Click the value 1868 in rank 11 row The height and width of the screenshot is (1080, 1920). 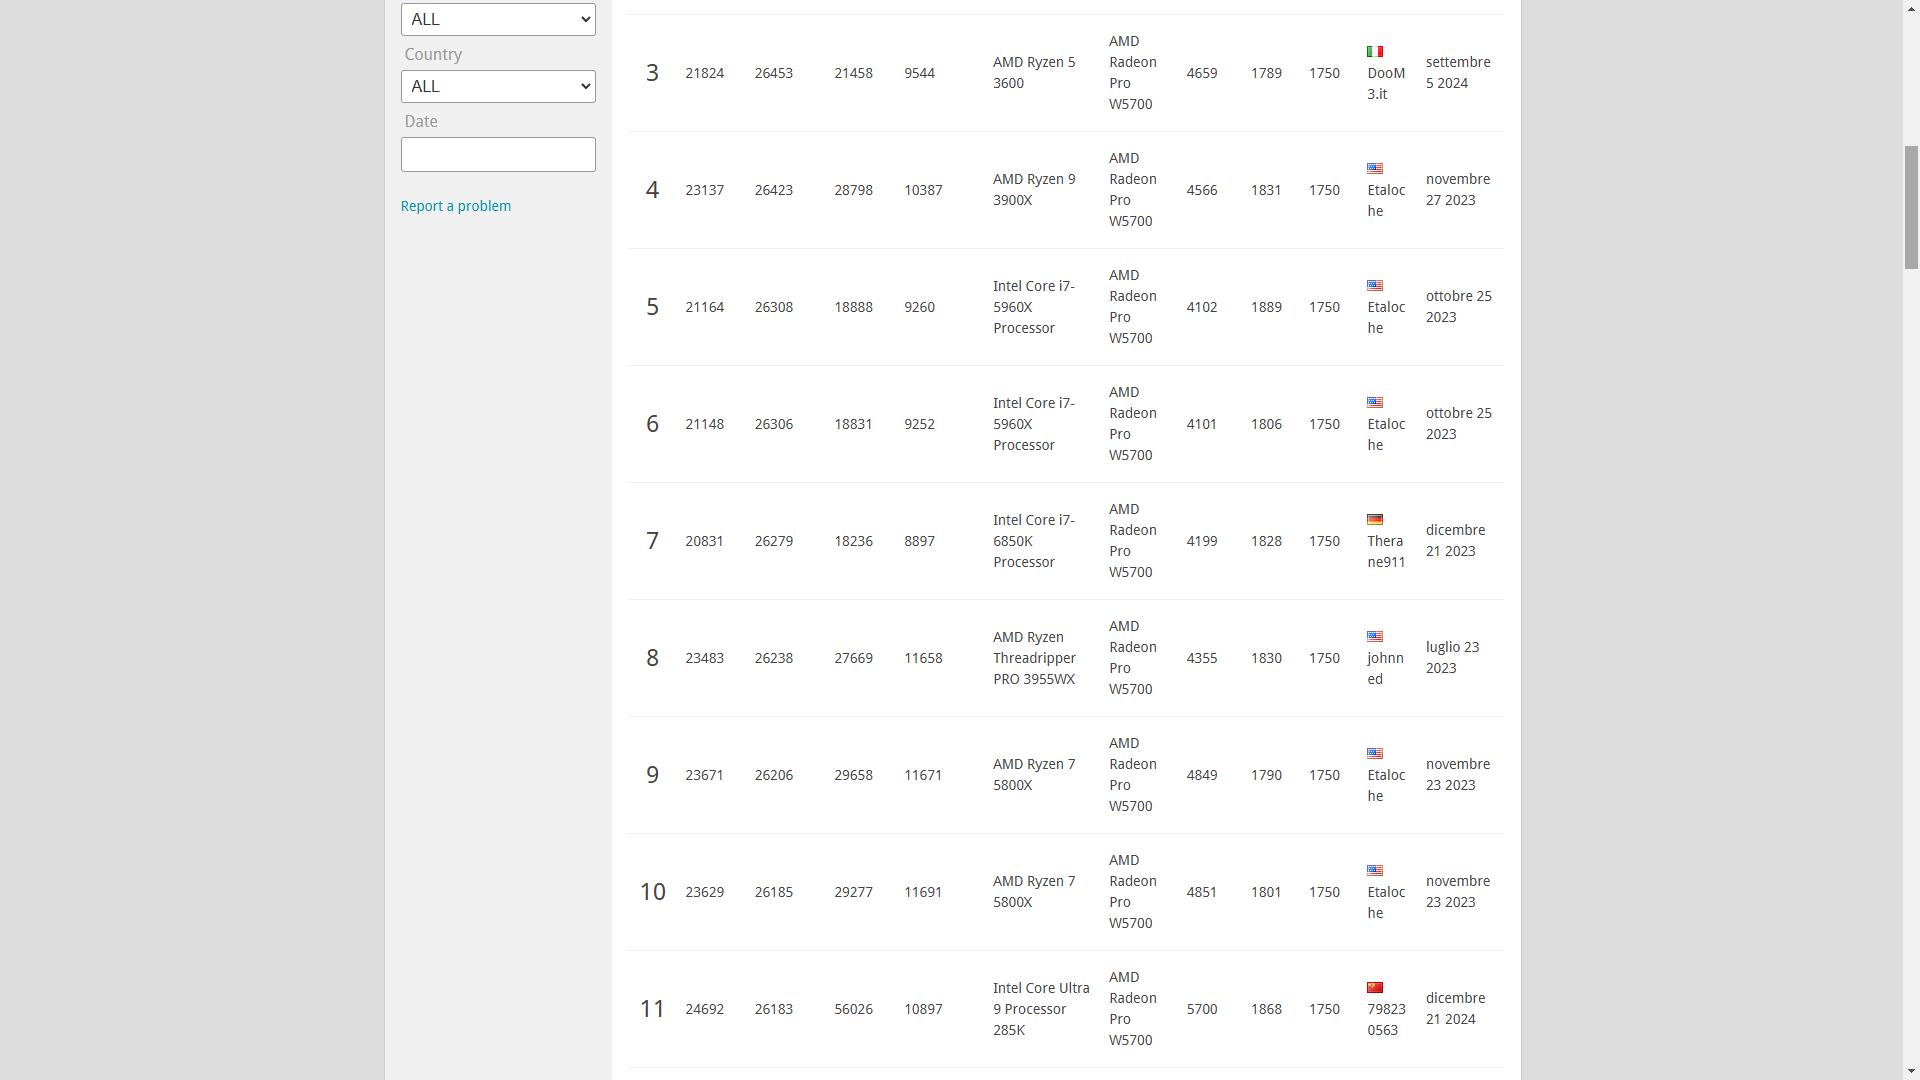point(1266,1009)
